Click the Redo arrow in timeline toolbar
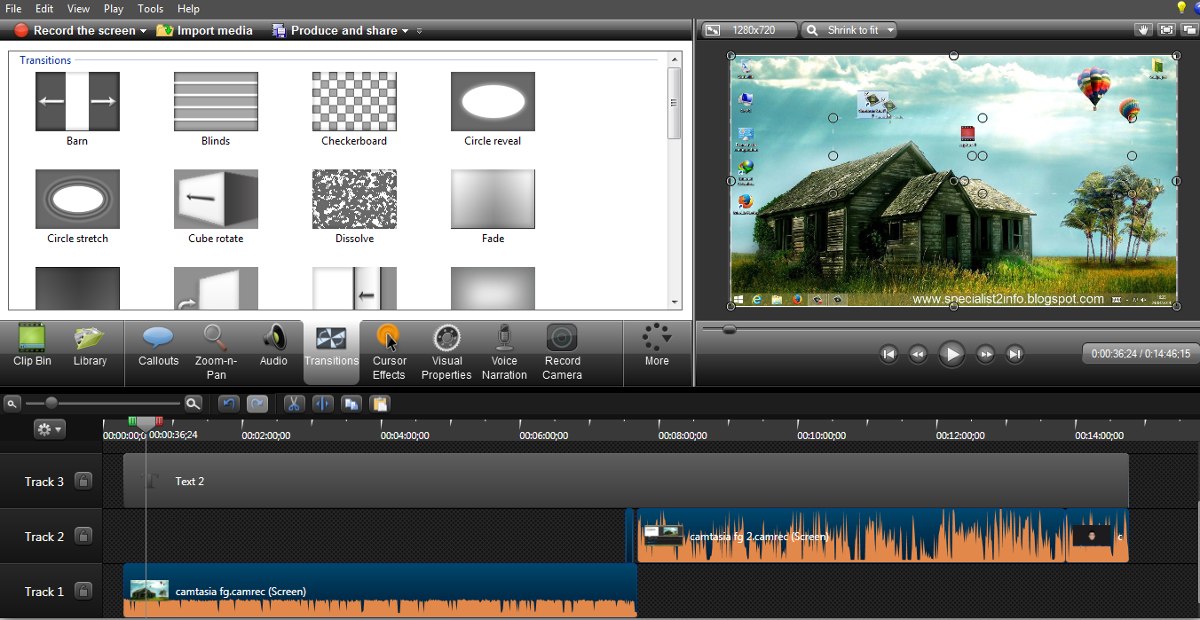The image size is (1200, 620). (257, 404)
